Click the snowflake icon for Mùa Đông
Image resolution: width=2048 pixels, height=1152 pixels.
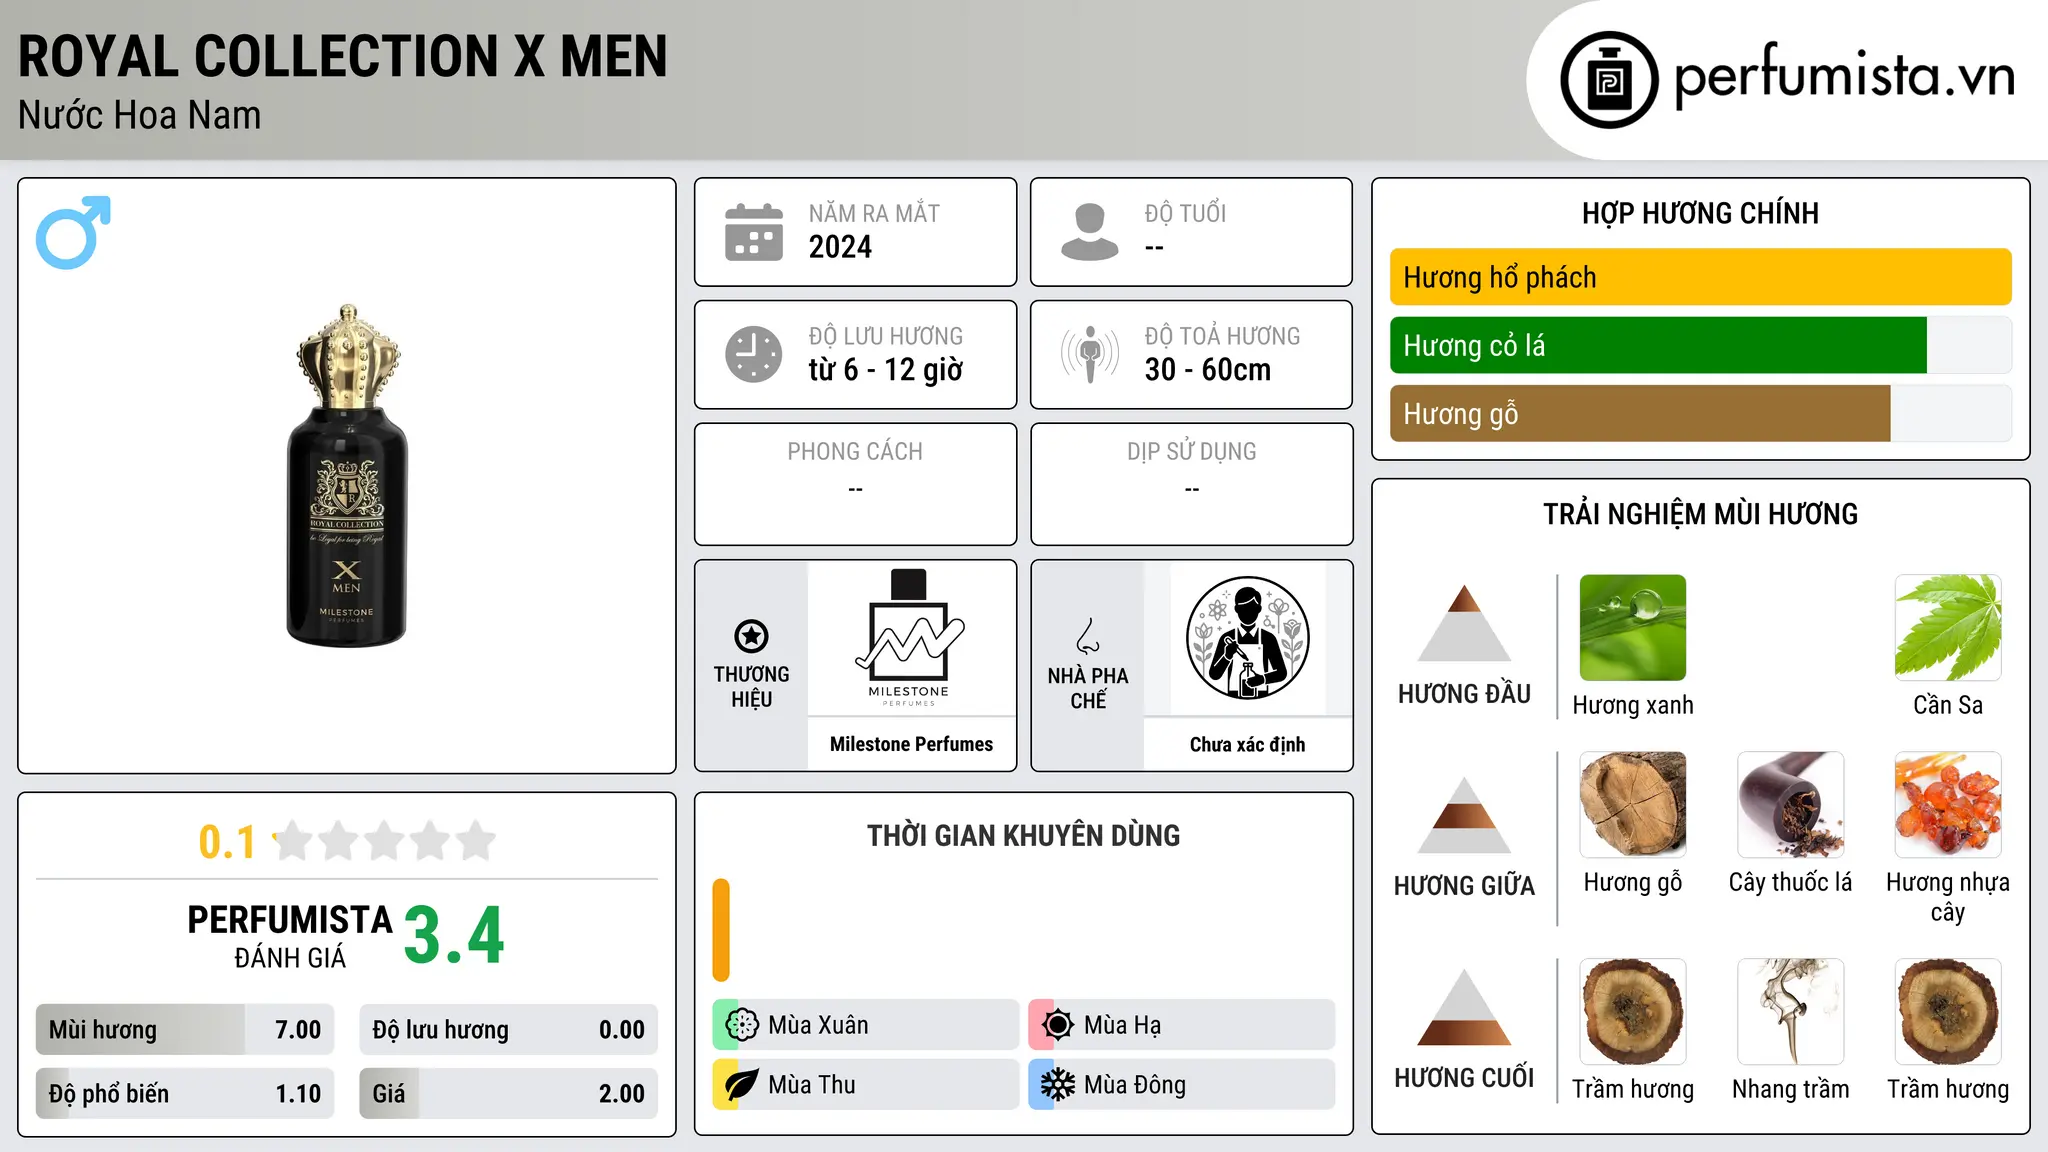point(1057,1085)
